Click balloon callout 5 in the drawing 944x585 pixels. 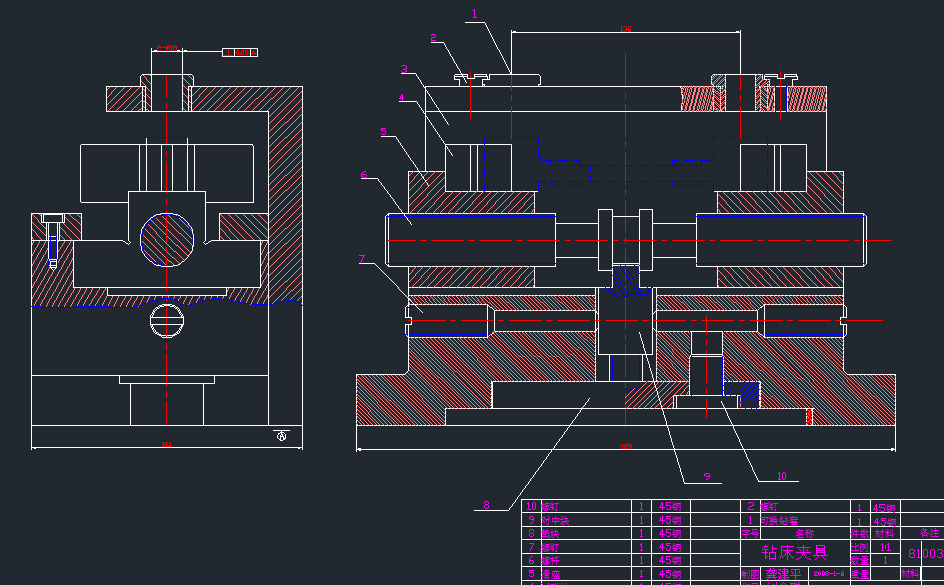click(x=384, y=131)
